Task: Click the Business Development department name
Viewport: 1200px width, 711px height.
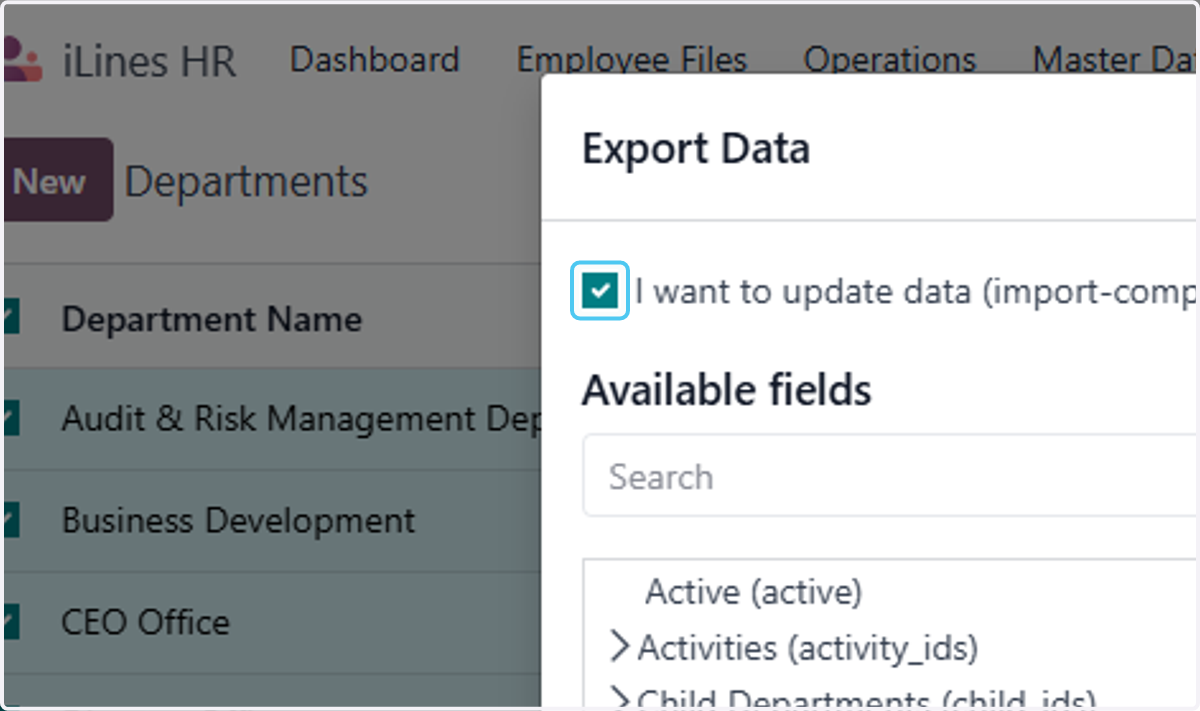Action: click(x=238, y=520)
